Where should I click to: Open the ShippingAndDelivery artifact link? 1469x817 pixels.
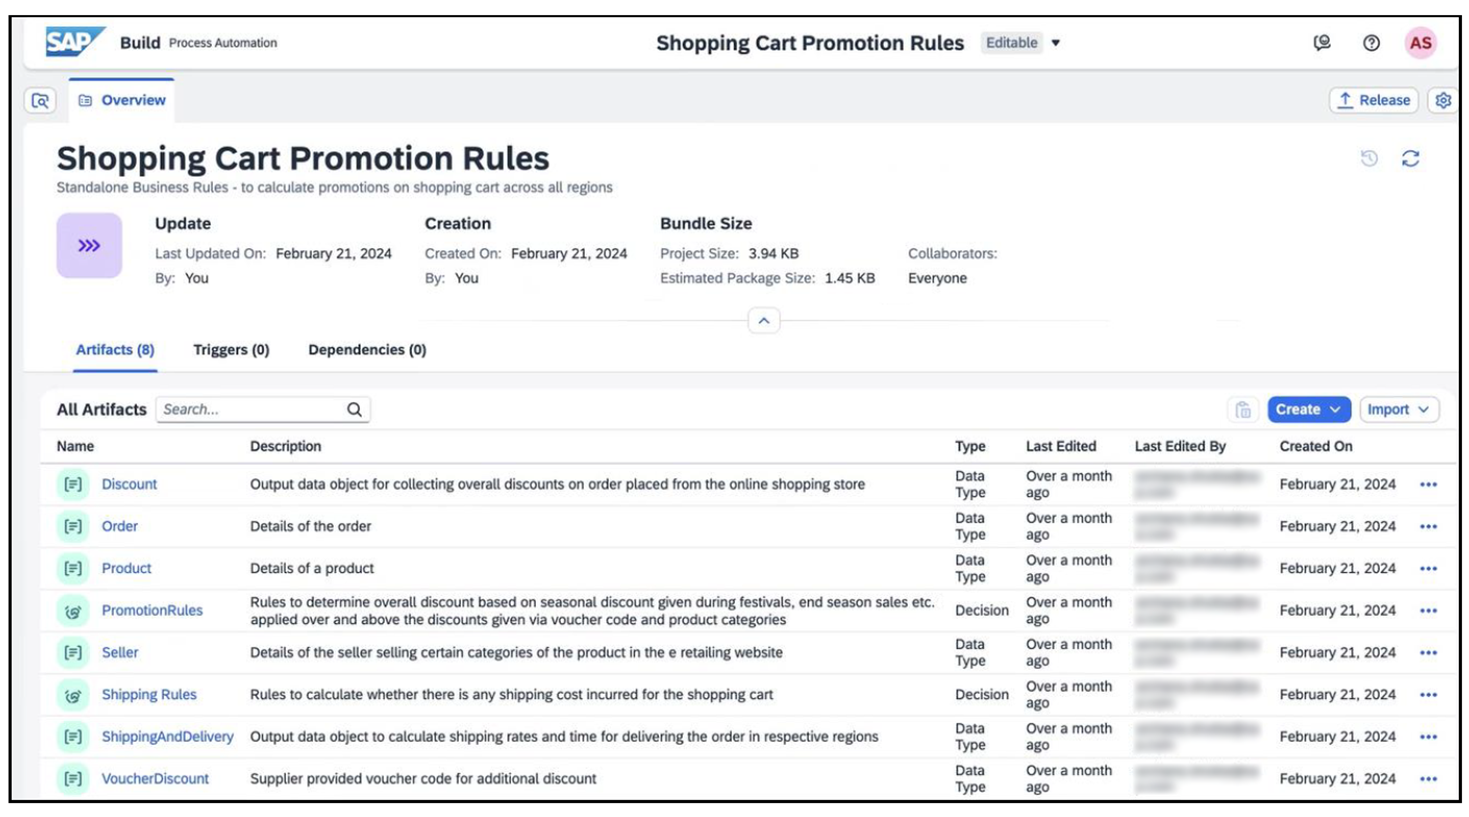click(x=167, y=736)
